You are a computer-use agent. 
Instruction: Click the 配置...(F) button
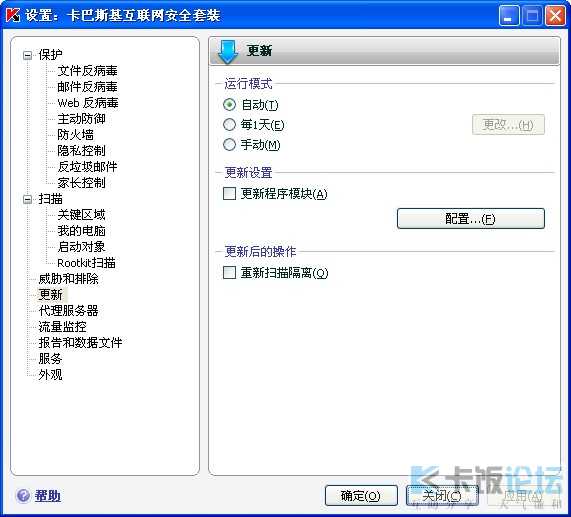[x=470, y=218]
